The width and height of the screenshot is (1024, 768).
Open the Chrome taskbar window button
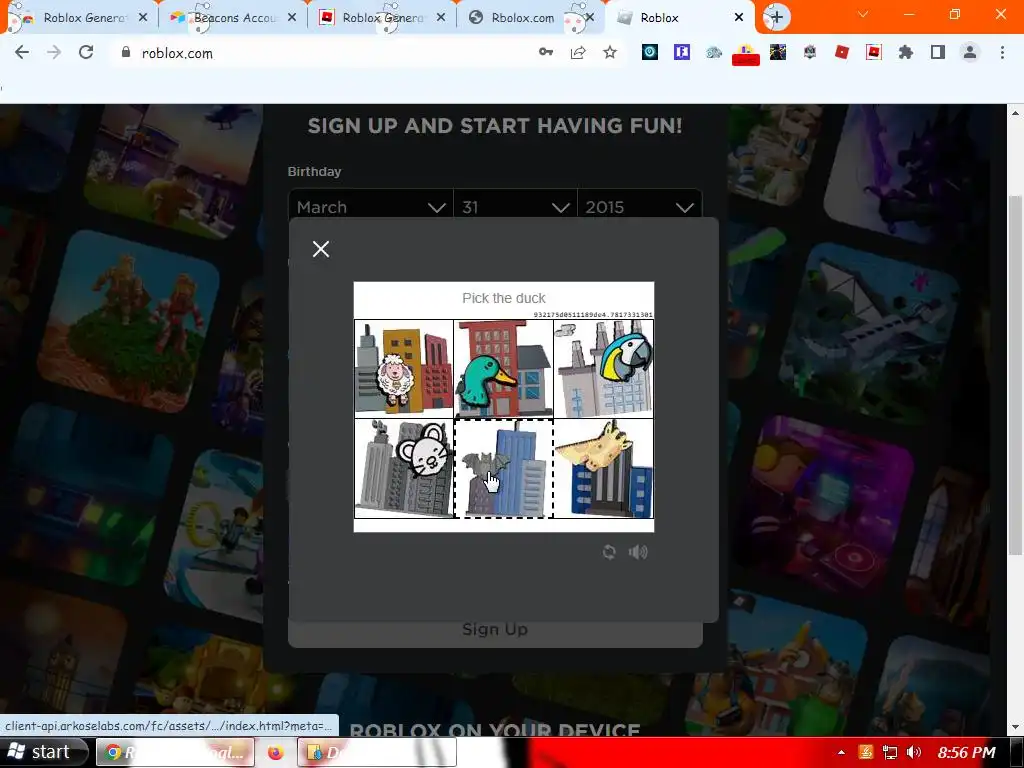click(x=174, y=752)
